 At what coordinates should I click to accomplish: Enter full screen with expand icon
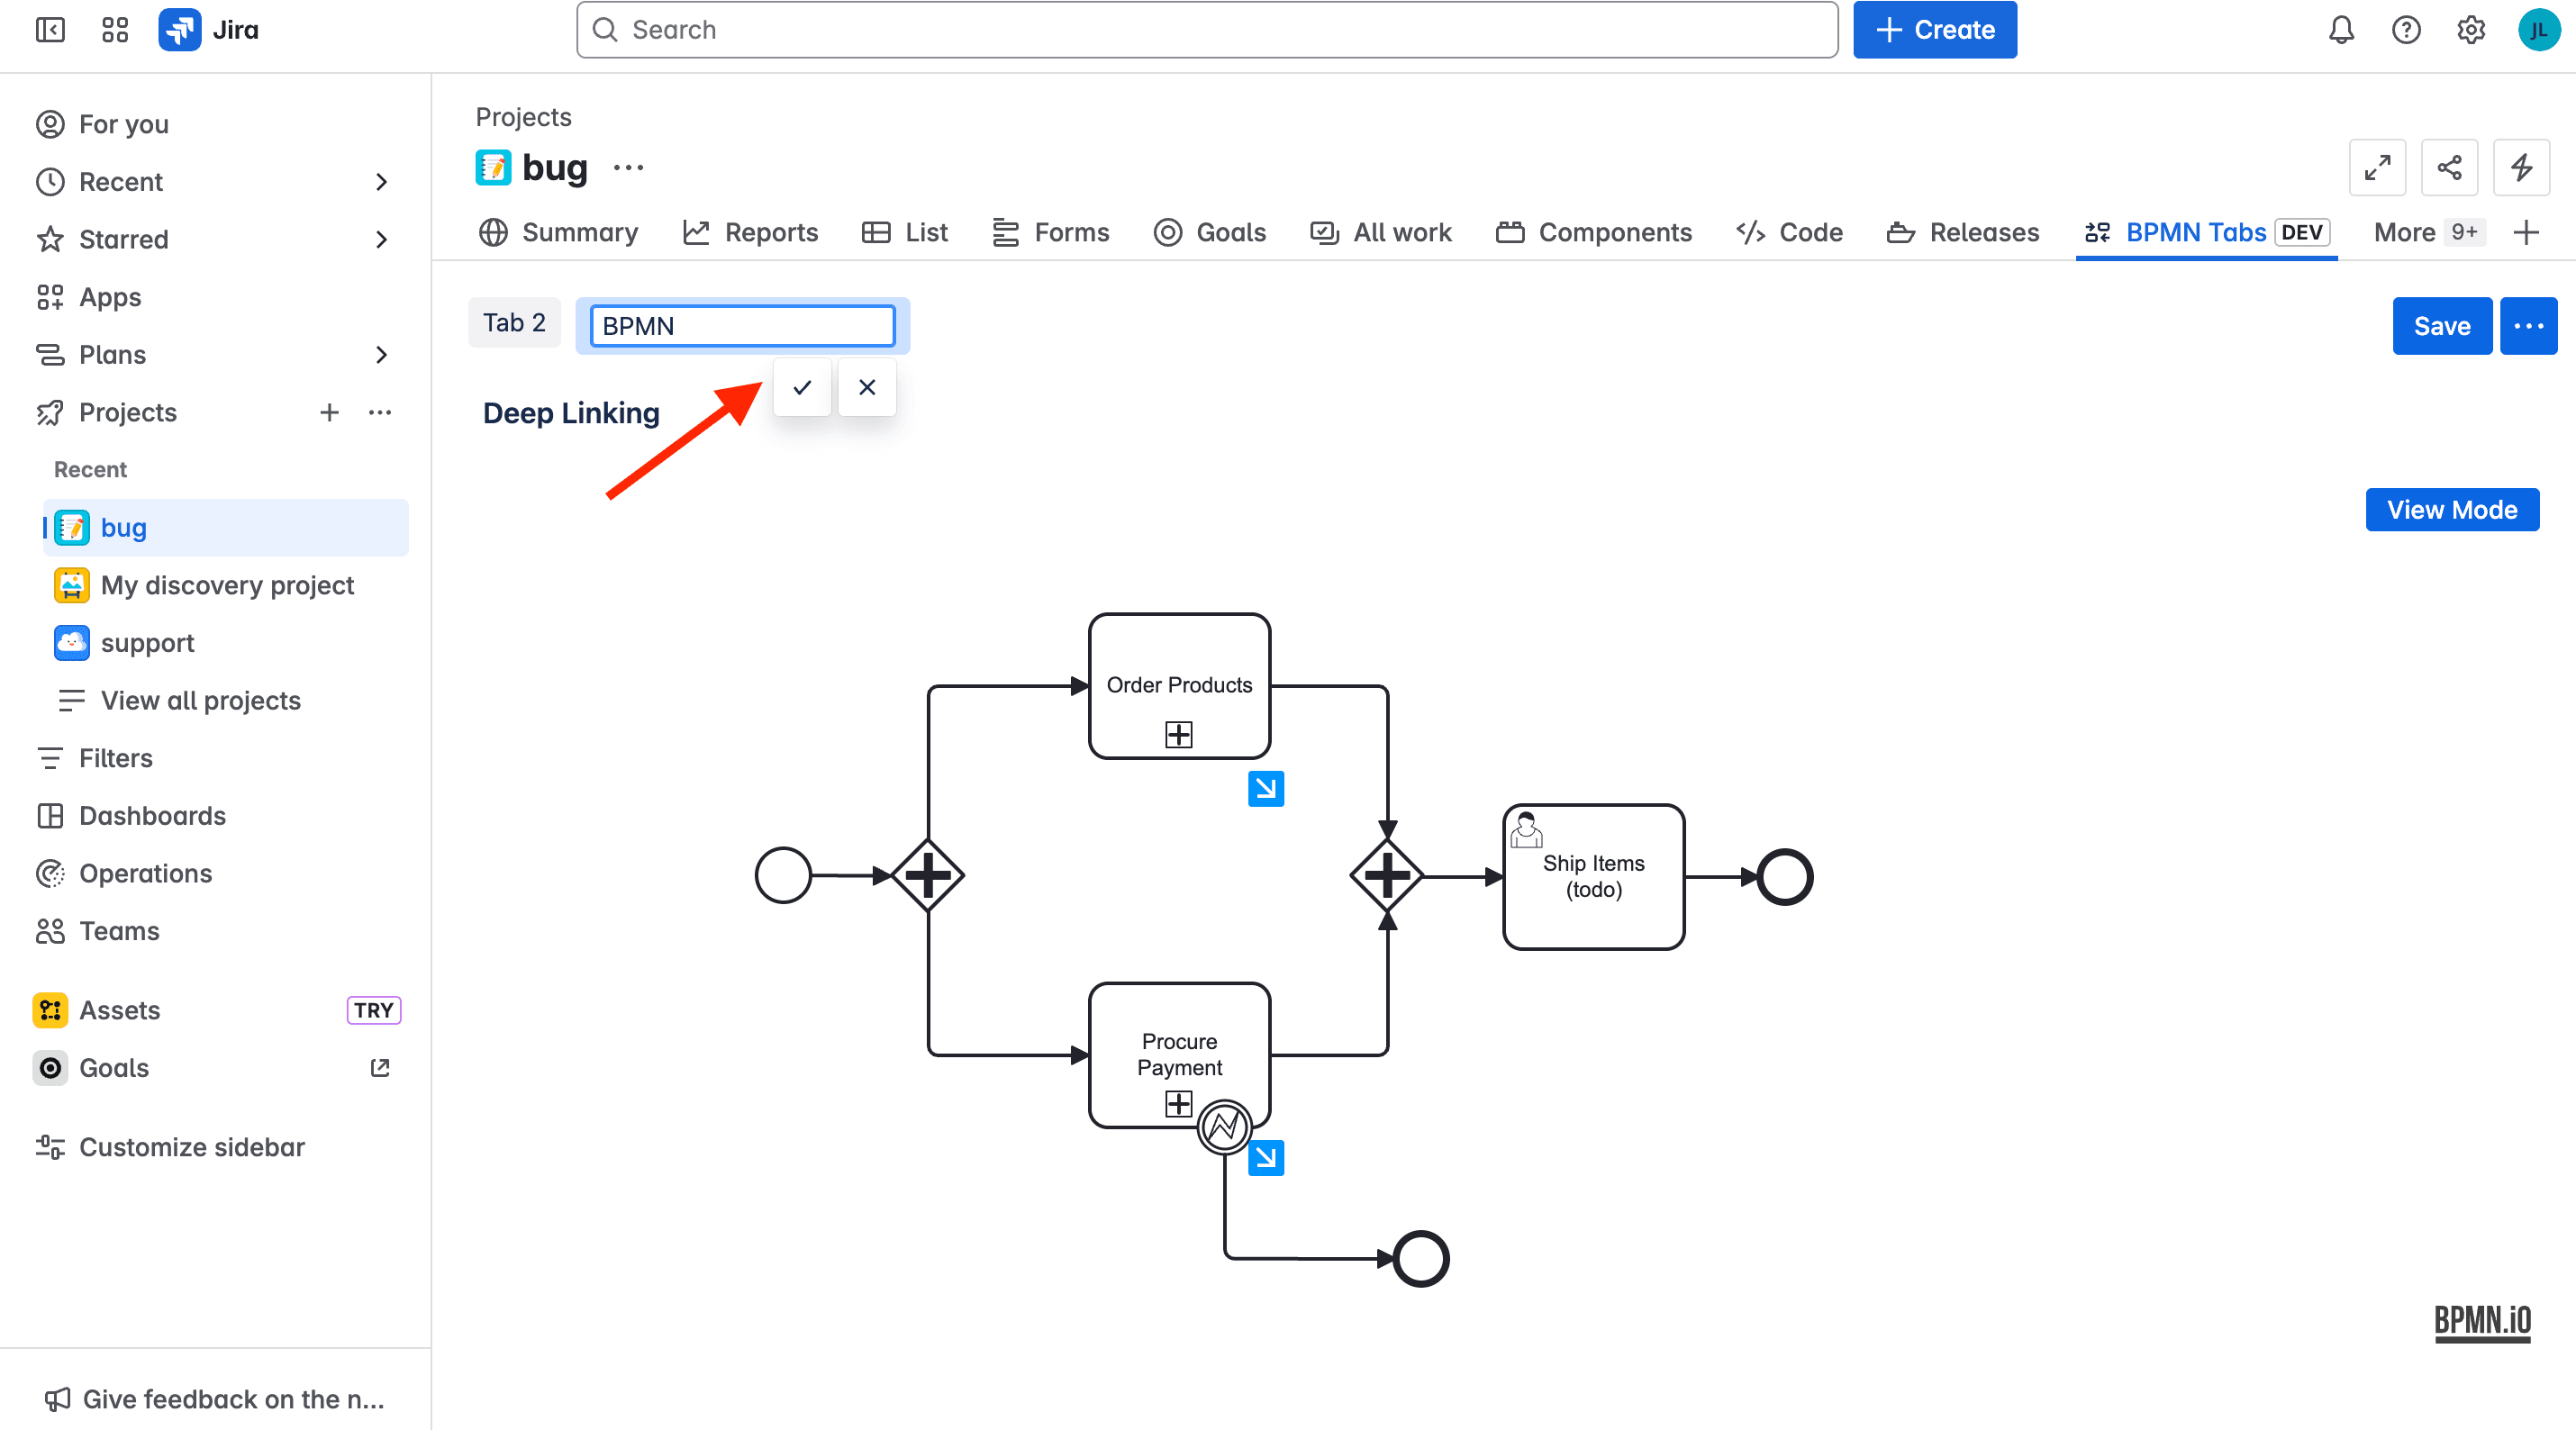pos(2377,168)
